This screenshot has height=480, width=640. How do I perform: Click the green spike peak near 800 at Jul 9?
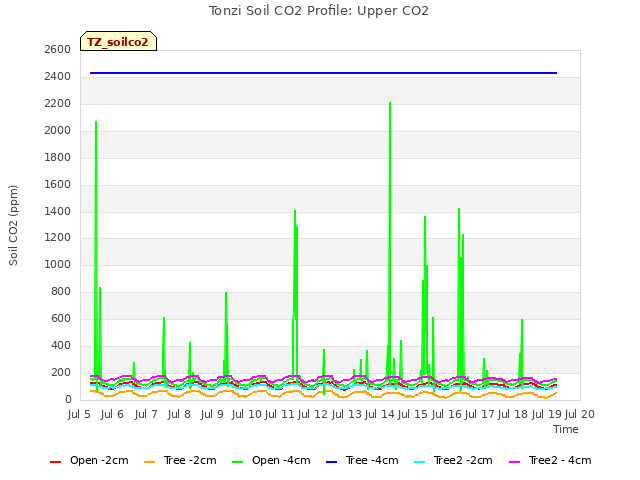226,293
